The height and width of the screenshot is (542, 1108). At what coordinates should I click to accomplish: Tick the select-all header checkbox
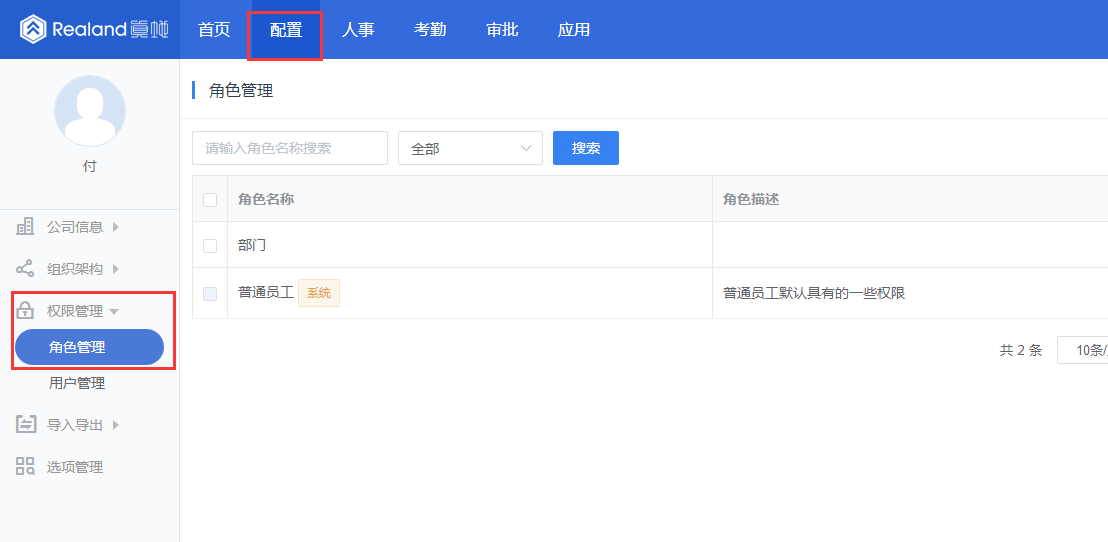click(x=210, y=199)
